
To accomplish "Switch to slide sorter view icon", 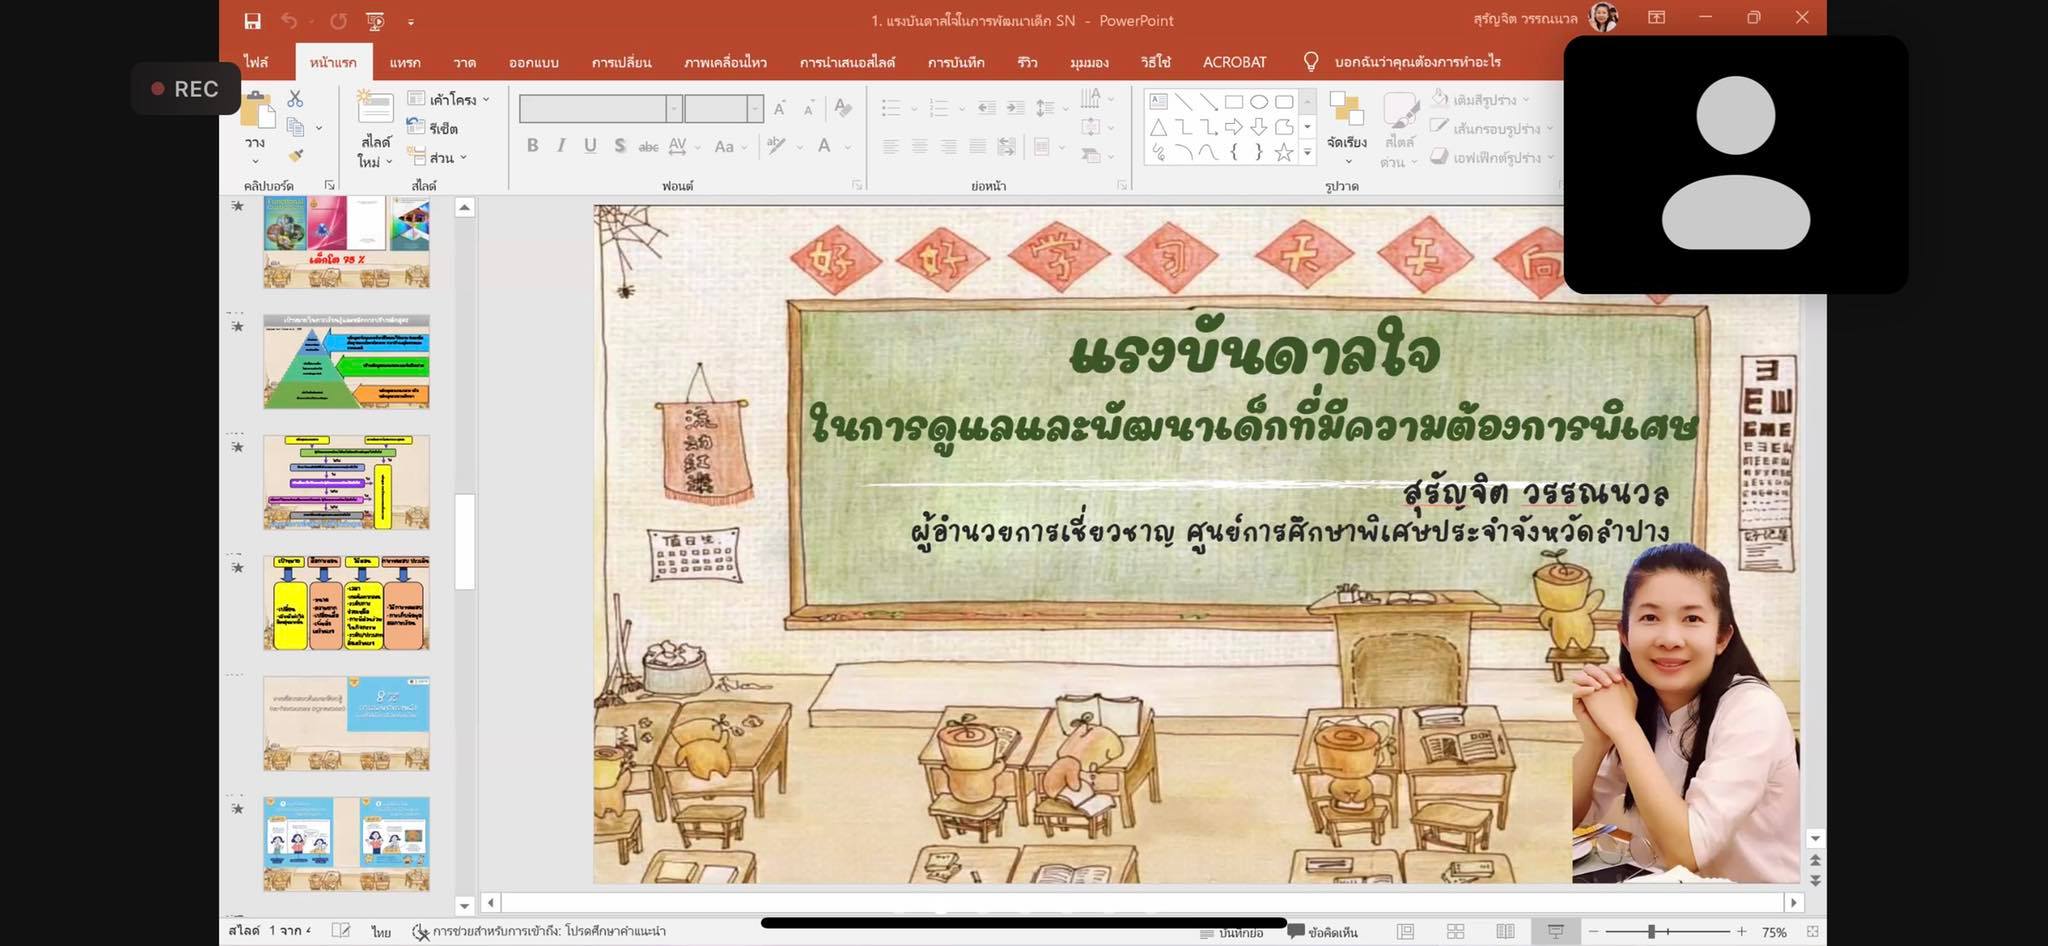I will (x=1455, y=931).
